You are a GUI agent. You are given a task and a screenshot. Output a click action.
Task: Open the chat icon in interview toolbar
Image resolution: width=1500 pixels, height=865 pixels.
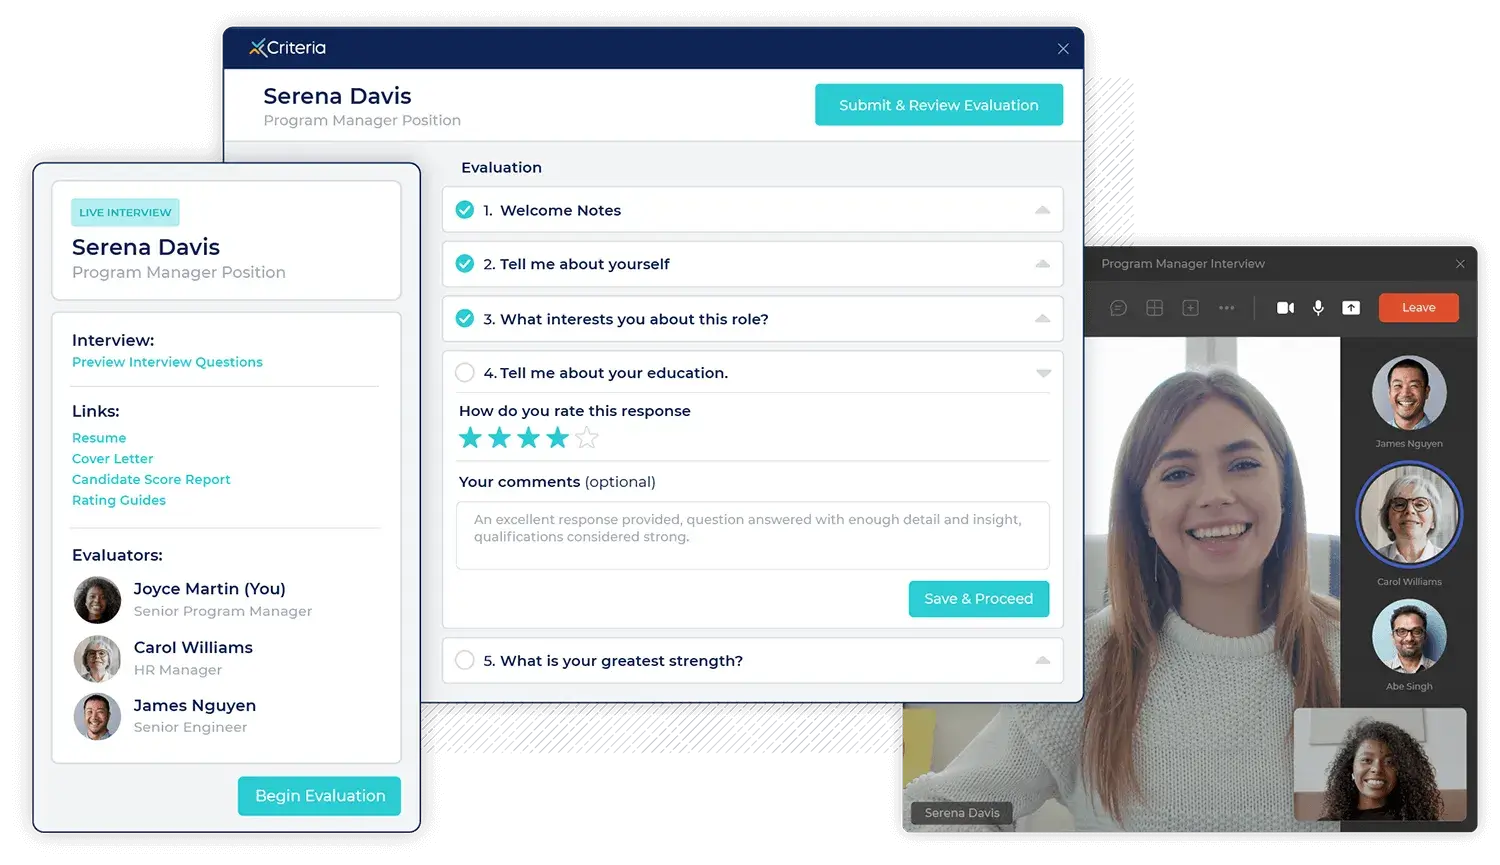(1118, 308)
